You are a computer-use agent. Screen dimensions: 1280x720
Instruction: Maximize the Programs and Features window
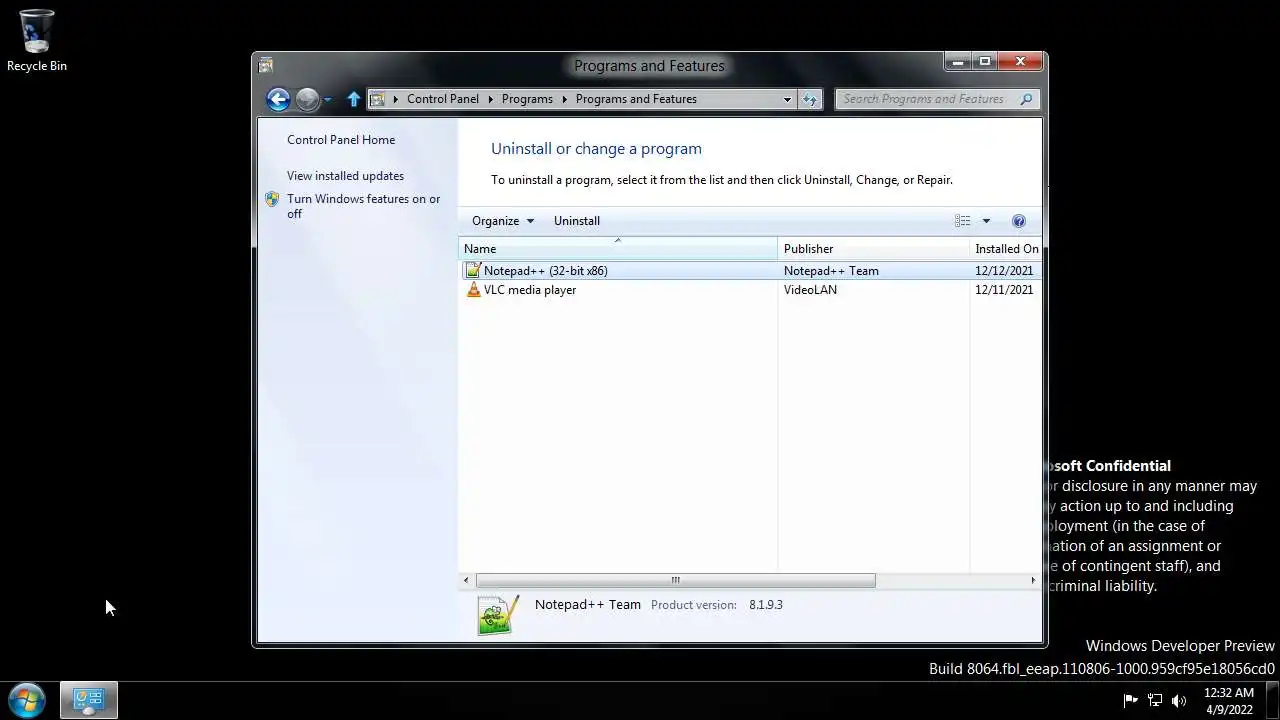tap(985, 62)
